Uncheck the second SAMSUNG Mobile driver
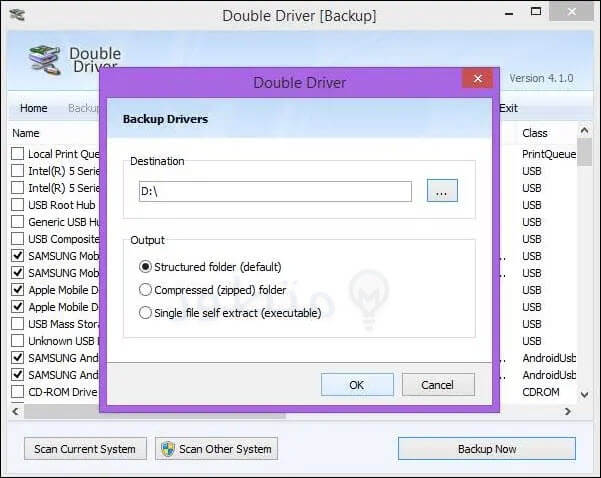601x478 pixels. pyautogui.click(x=17, y=273)
